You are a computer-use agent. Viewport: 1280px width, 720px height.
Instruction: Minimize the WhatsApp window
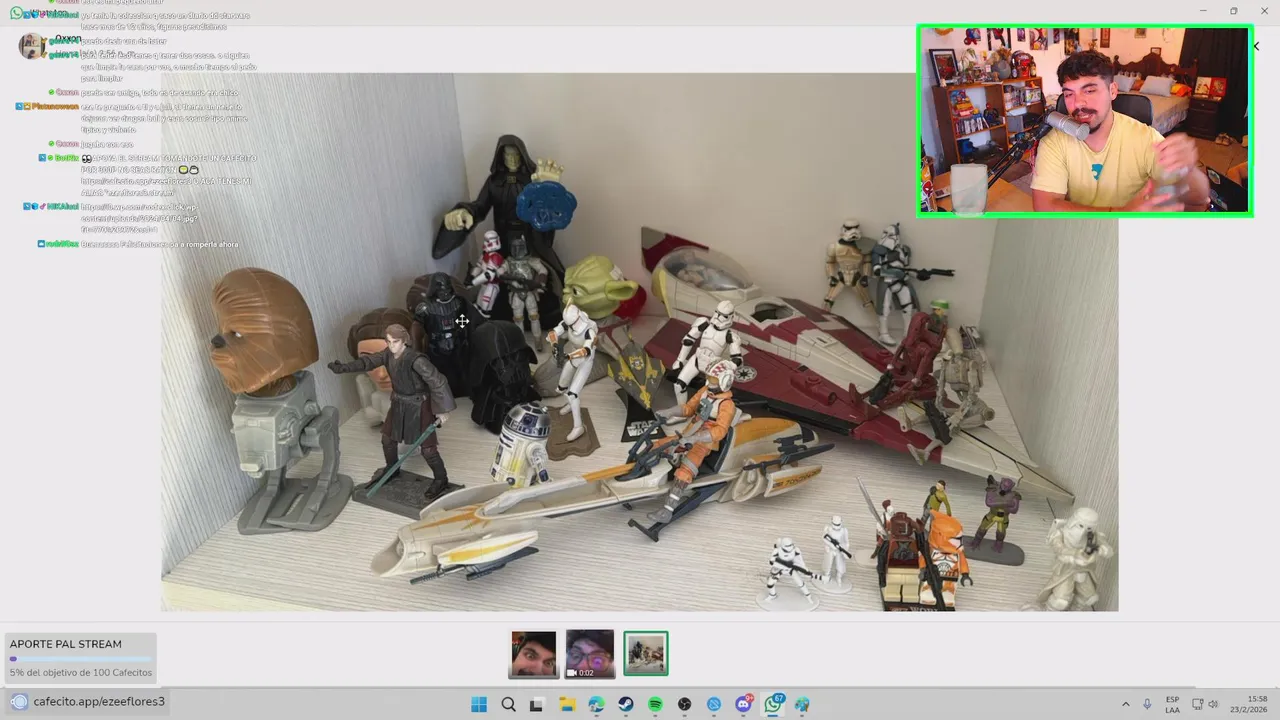click(x=1204, y=11)
